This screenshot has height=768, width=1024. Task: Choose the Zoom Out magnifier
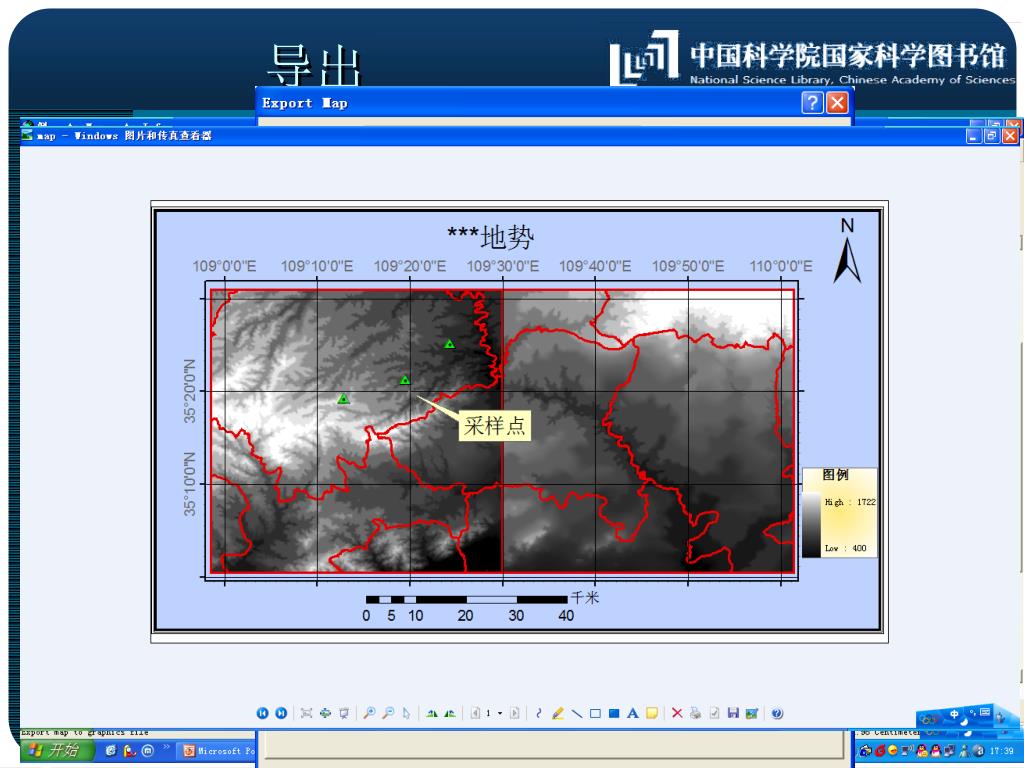(x=388, y=713)
